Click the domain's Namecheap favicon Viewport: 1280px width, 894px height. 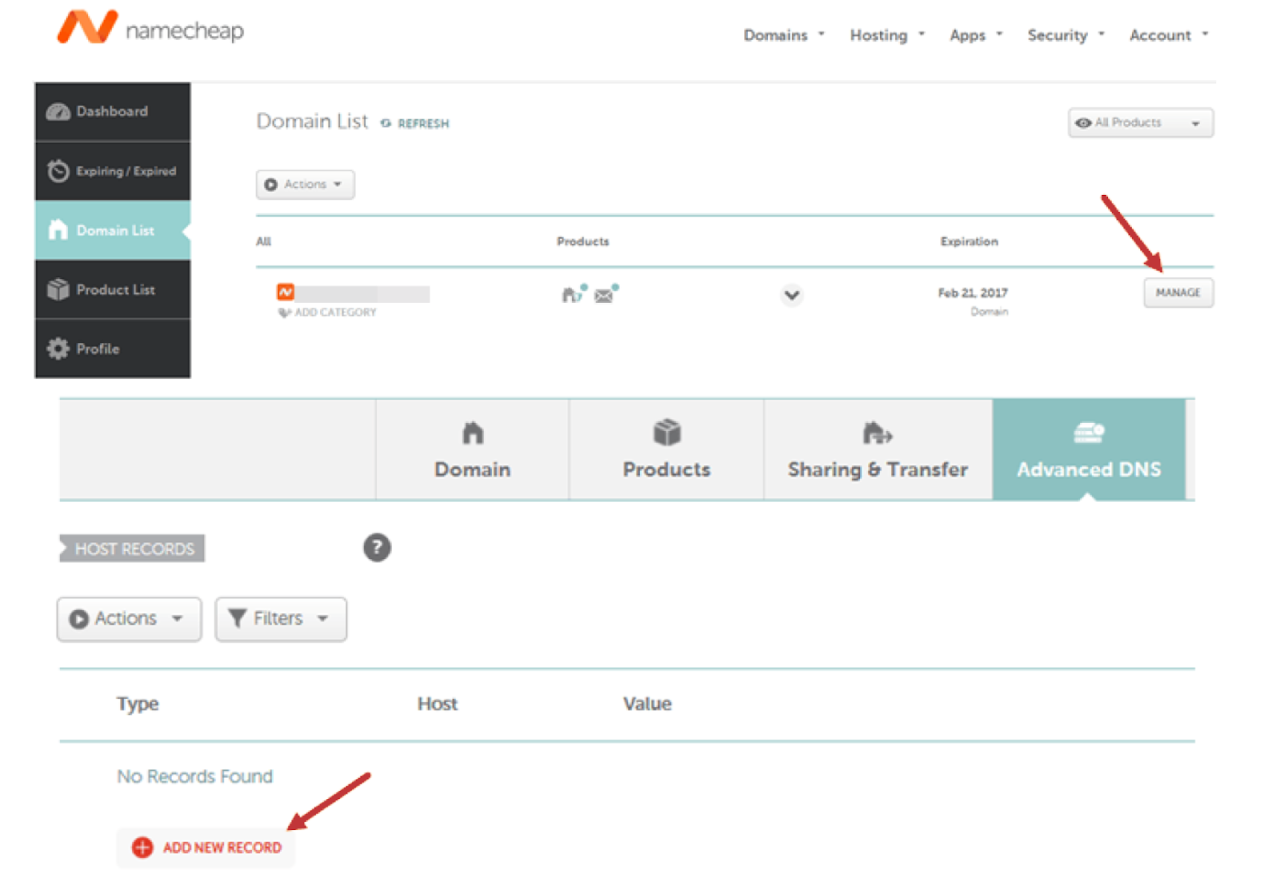click(286, 293)
